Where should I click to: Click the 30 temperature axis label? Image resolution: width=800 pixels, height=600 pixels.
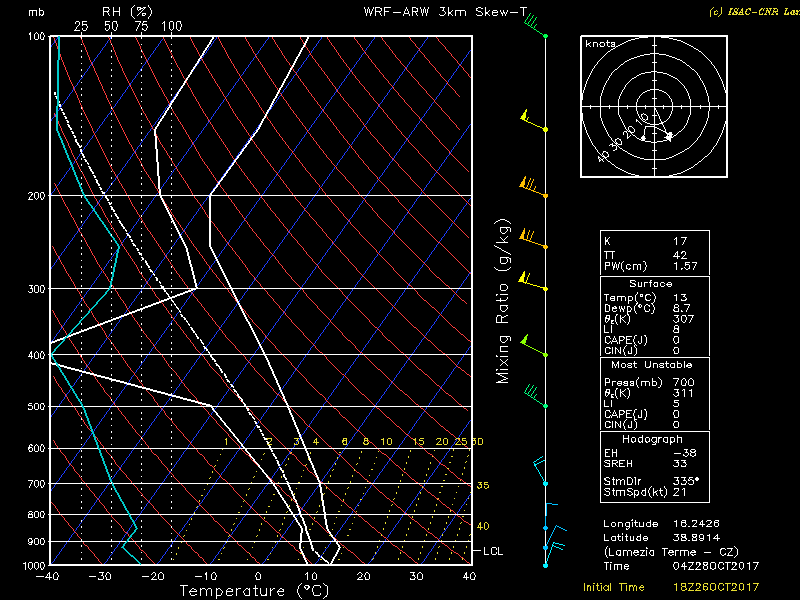pyautogui.click(x=416, y=577)
